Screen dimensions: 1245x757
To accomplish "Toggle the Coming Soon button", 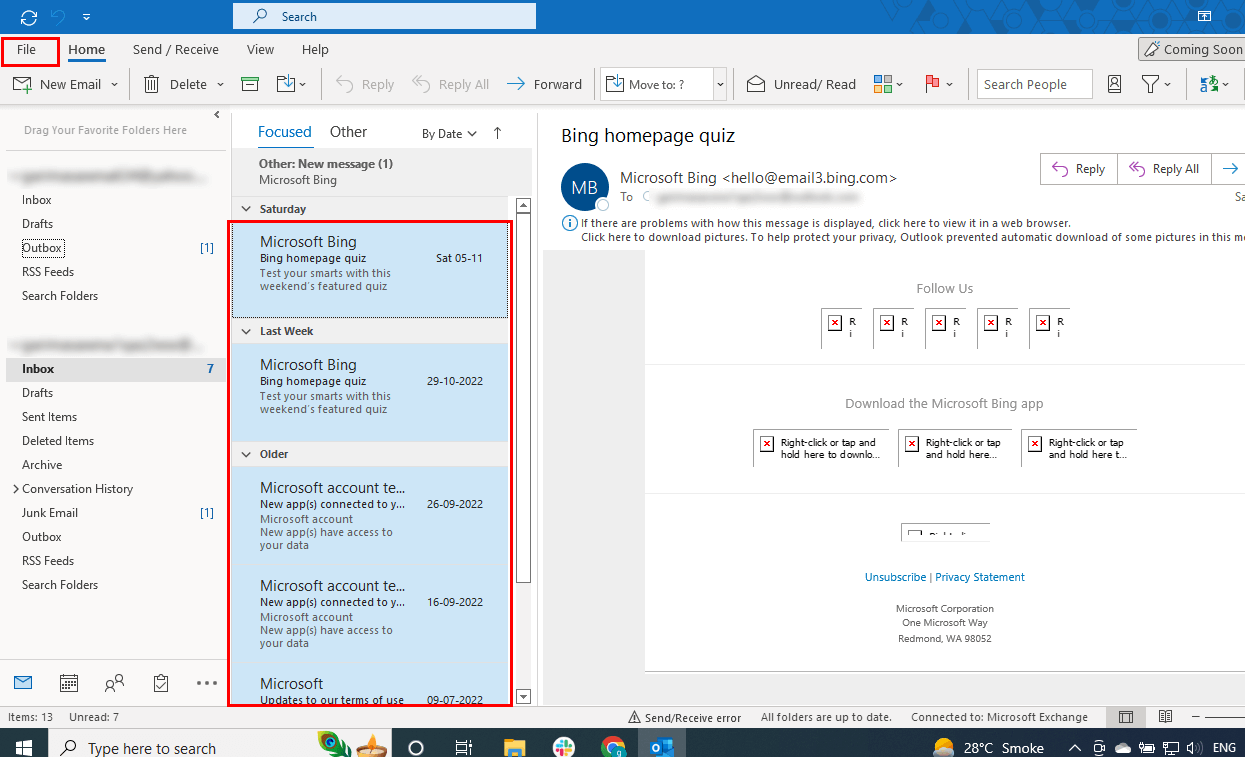I will [1192, 49].
